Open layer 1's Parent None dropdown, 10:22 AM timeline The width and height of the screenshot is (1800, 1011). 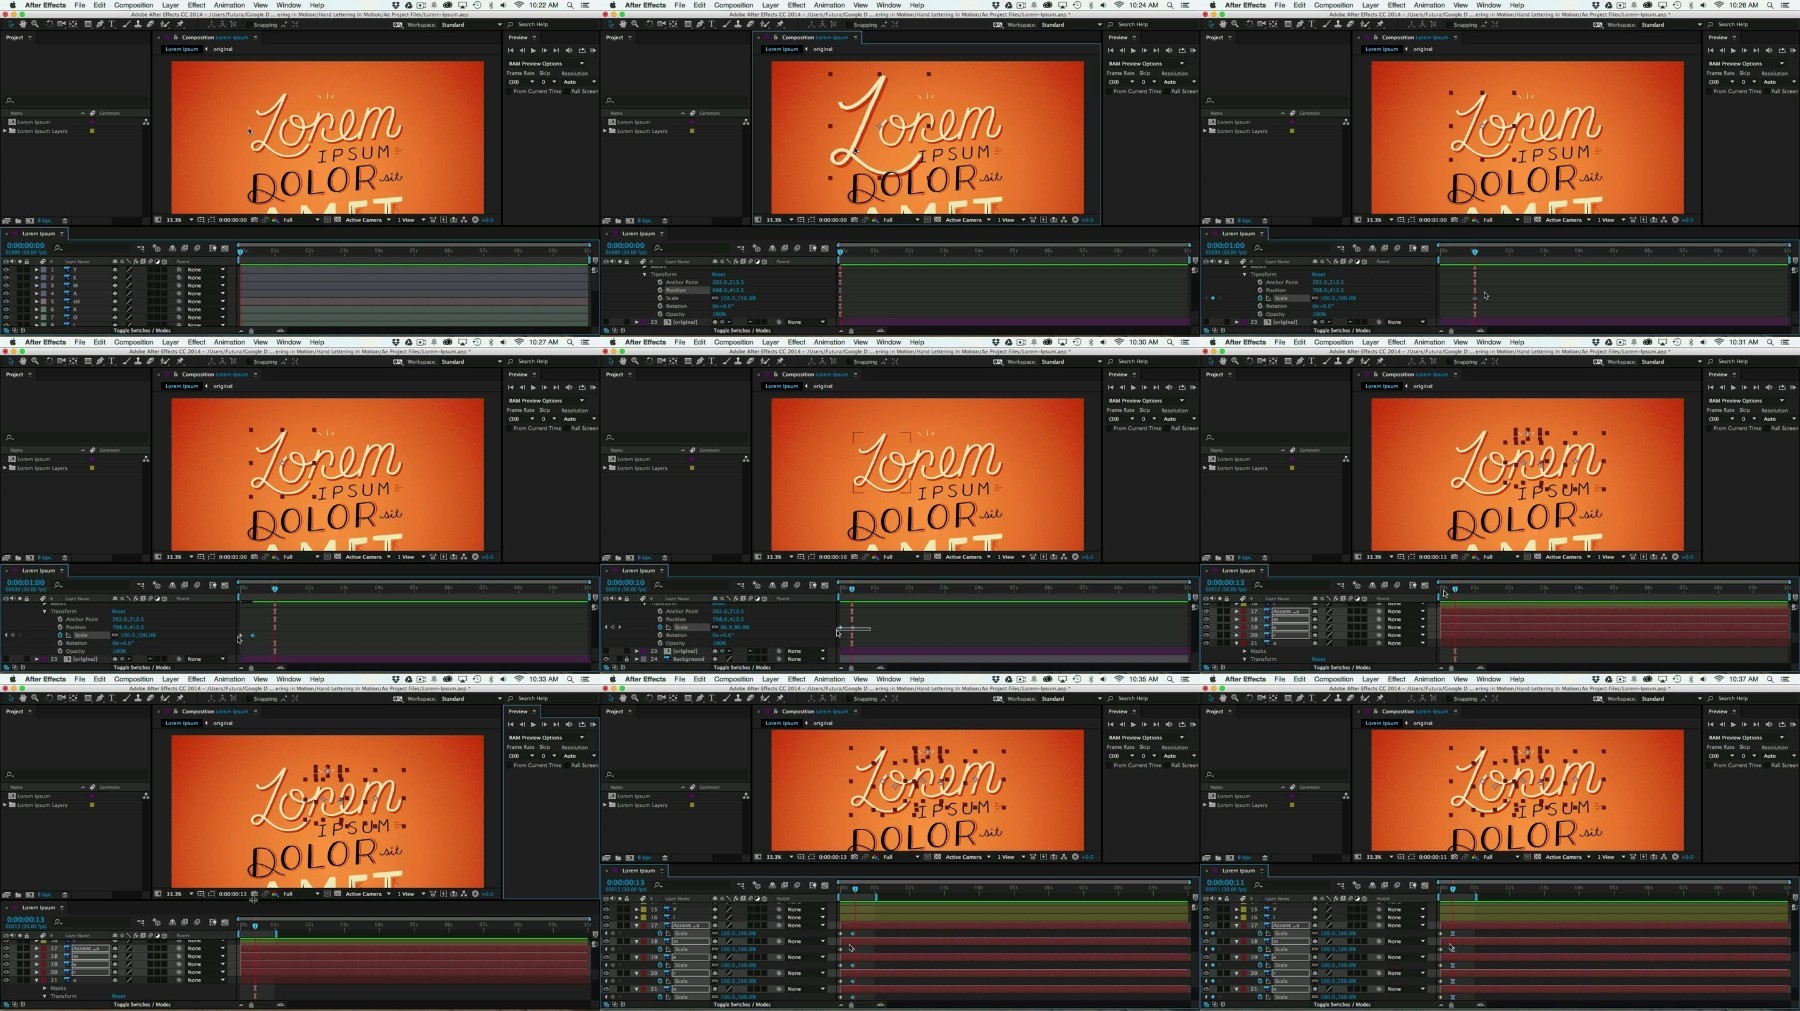point(207,270)
